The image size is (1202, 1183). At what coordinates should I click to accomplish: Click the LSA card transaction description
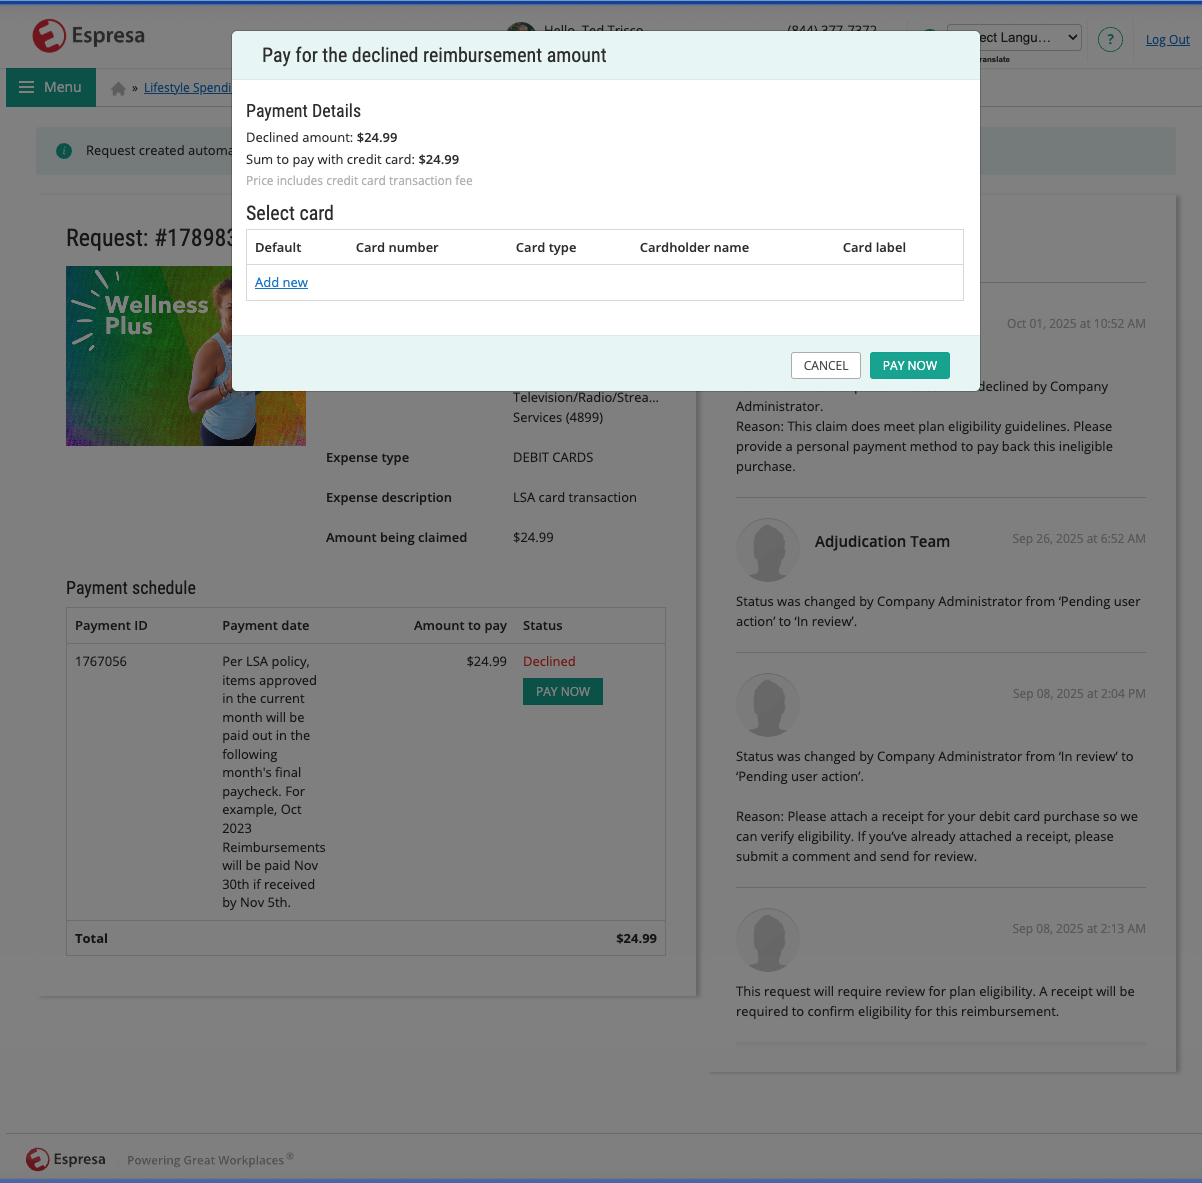pos(575,498)
